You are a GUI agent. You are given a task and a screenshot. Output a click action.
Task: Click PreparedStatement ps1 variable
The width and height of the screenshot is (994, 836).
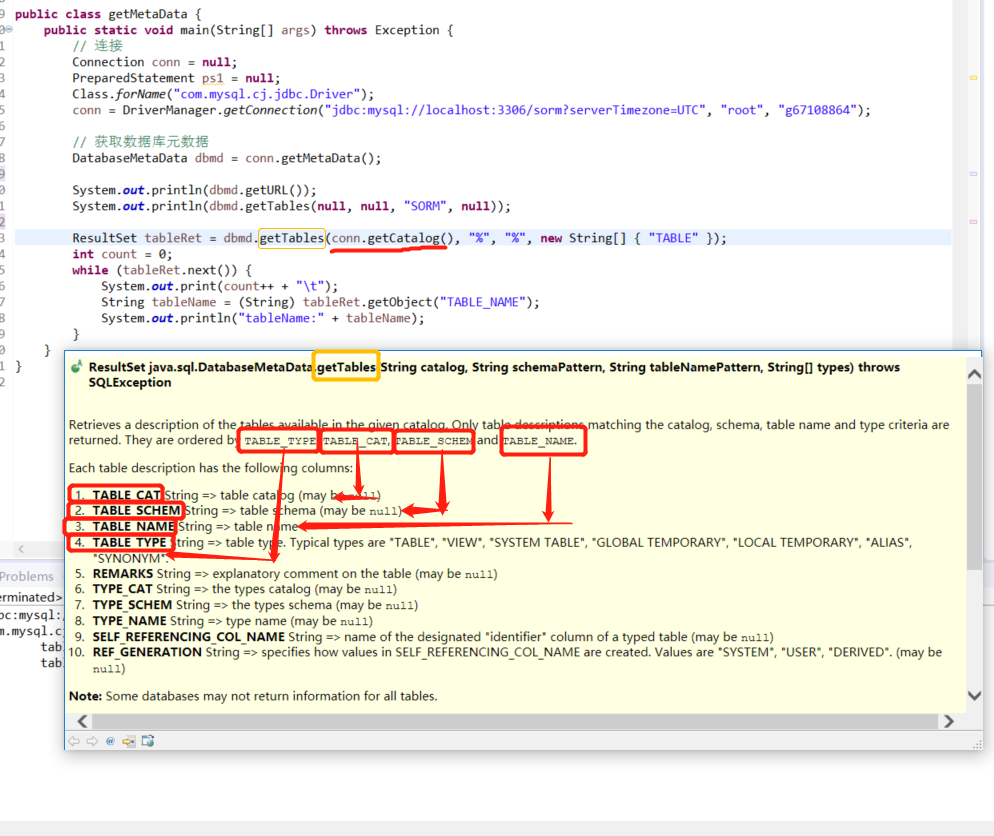pos(212,78)
